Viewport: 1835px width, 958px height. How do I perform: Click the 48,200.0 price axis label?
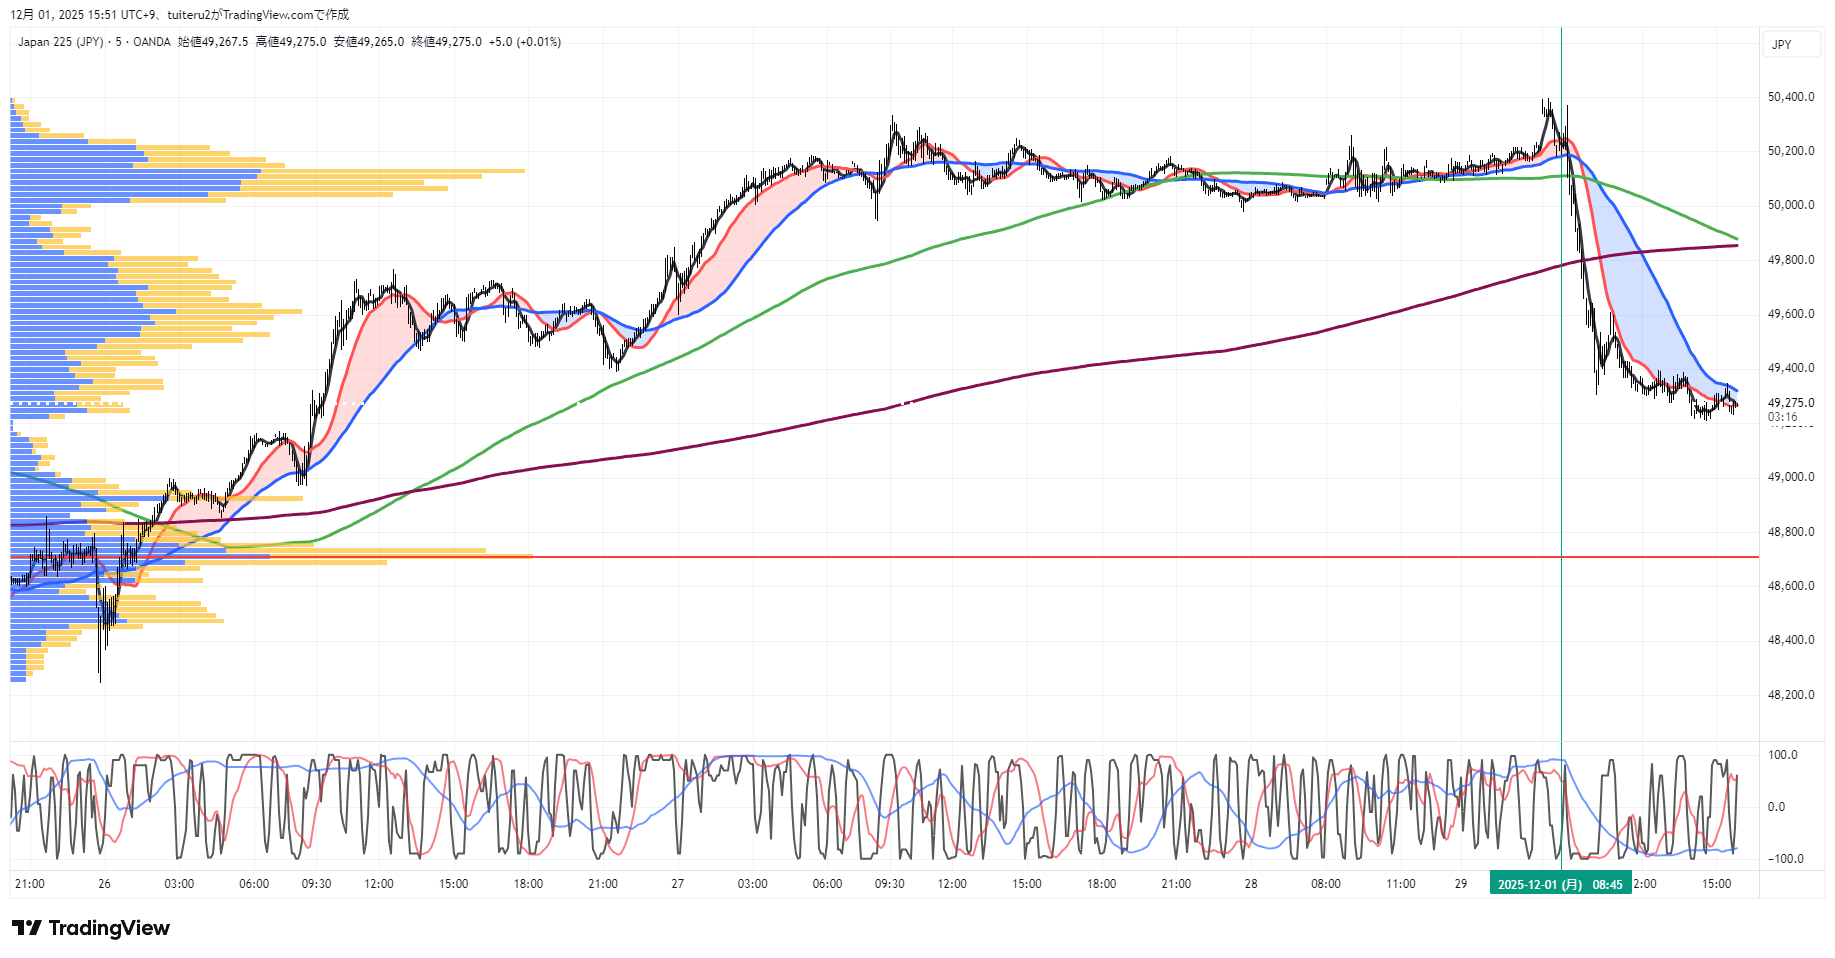tap(1791, 695)
